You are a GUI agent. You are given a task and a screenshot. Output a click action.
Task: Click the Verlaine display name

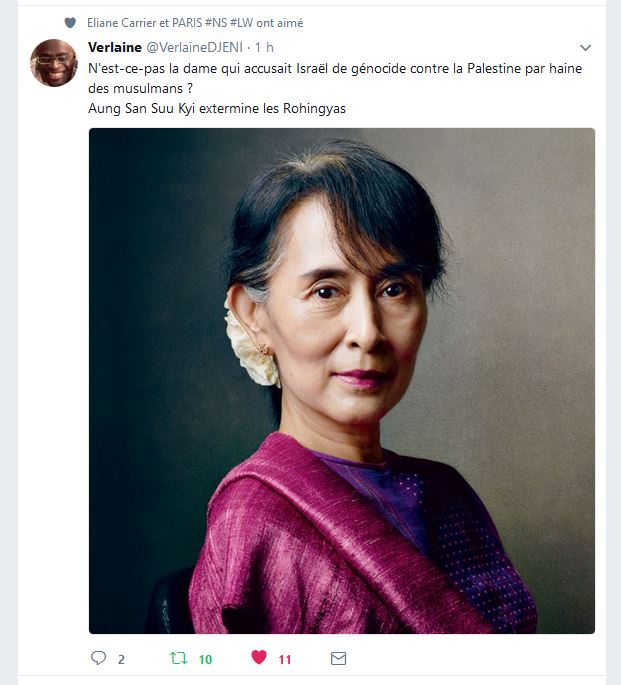click(115, 47)
